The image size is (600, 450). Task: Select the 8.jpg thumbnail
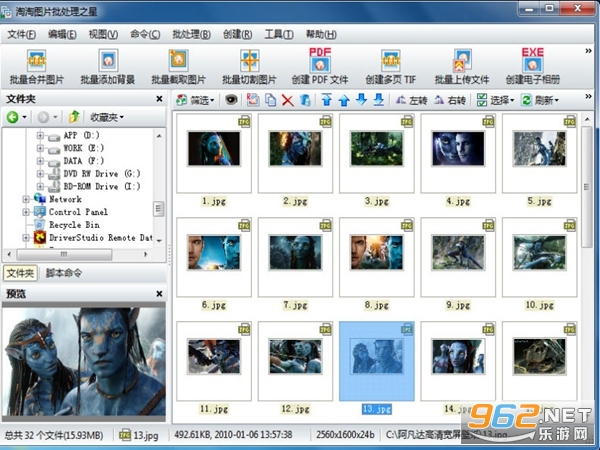coord(377,264)
